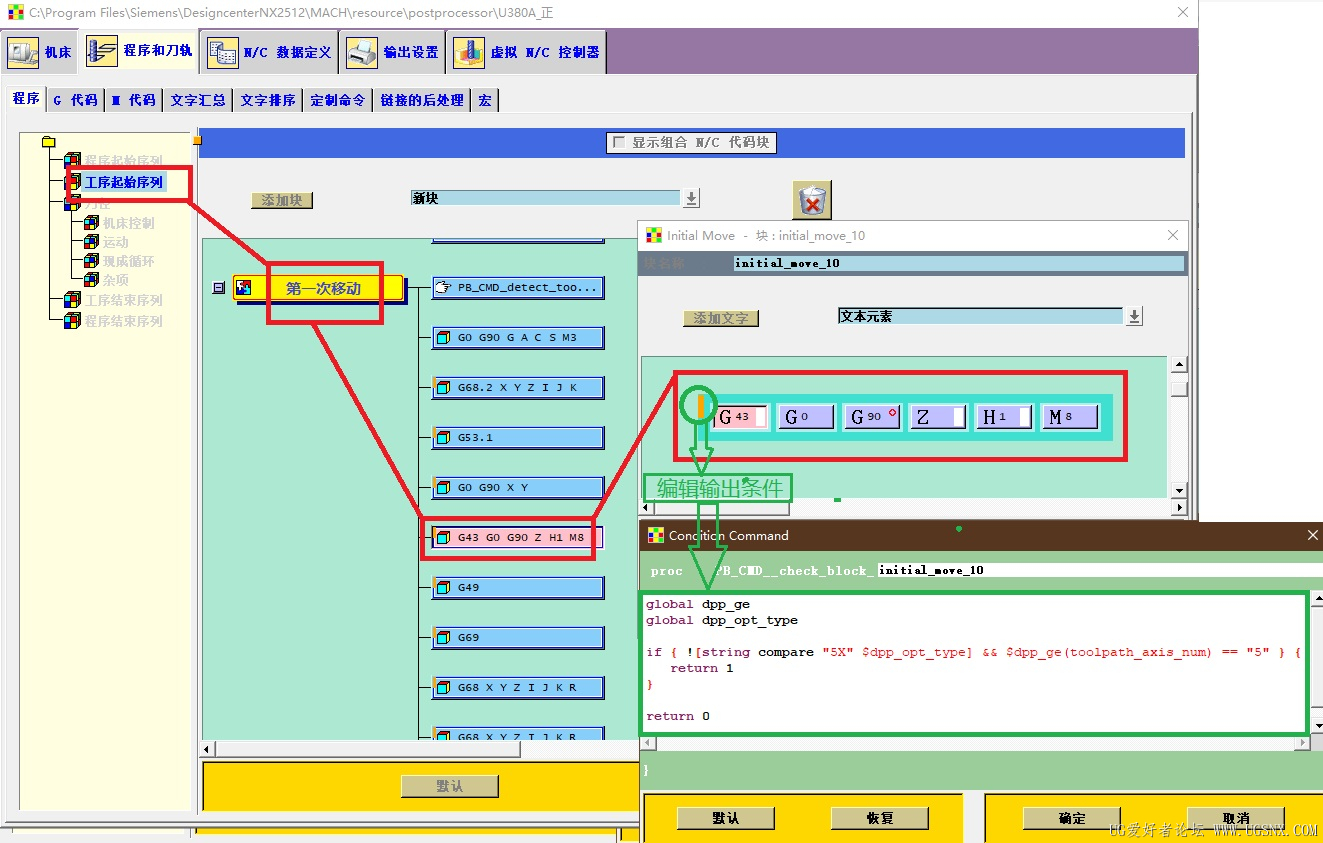Viewport: 1323px width, 843px height.
Task: Click the 添加文字 button
Action: pos(721,318)
